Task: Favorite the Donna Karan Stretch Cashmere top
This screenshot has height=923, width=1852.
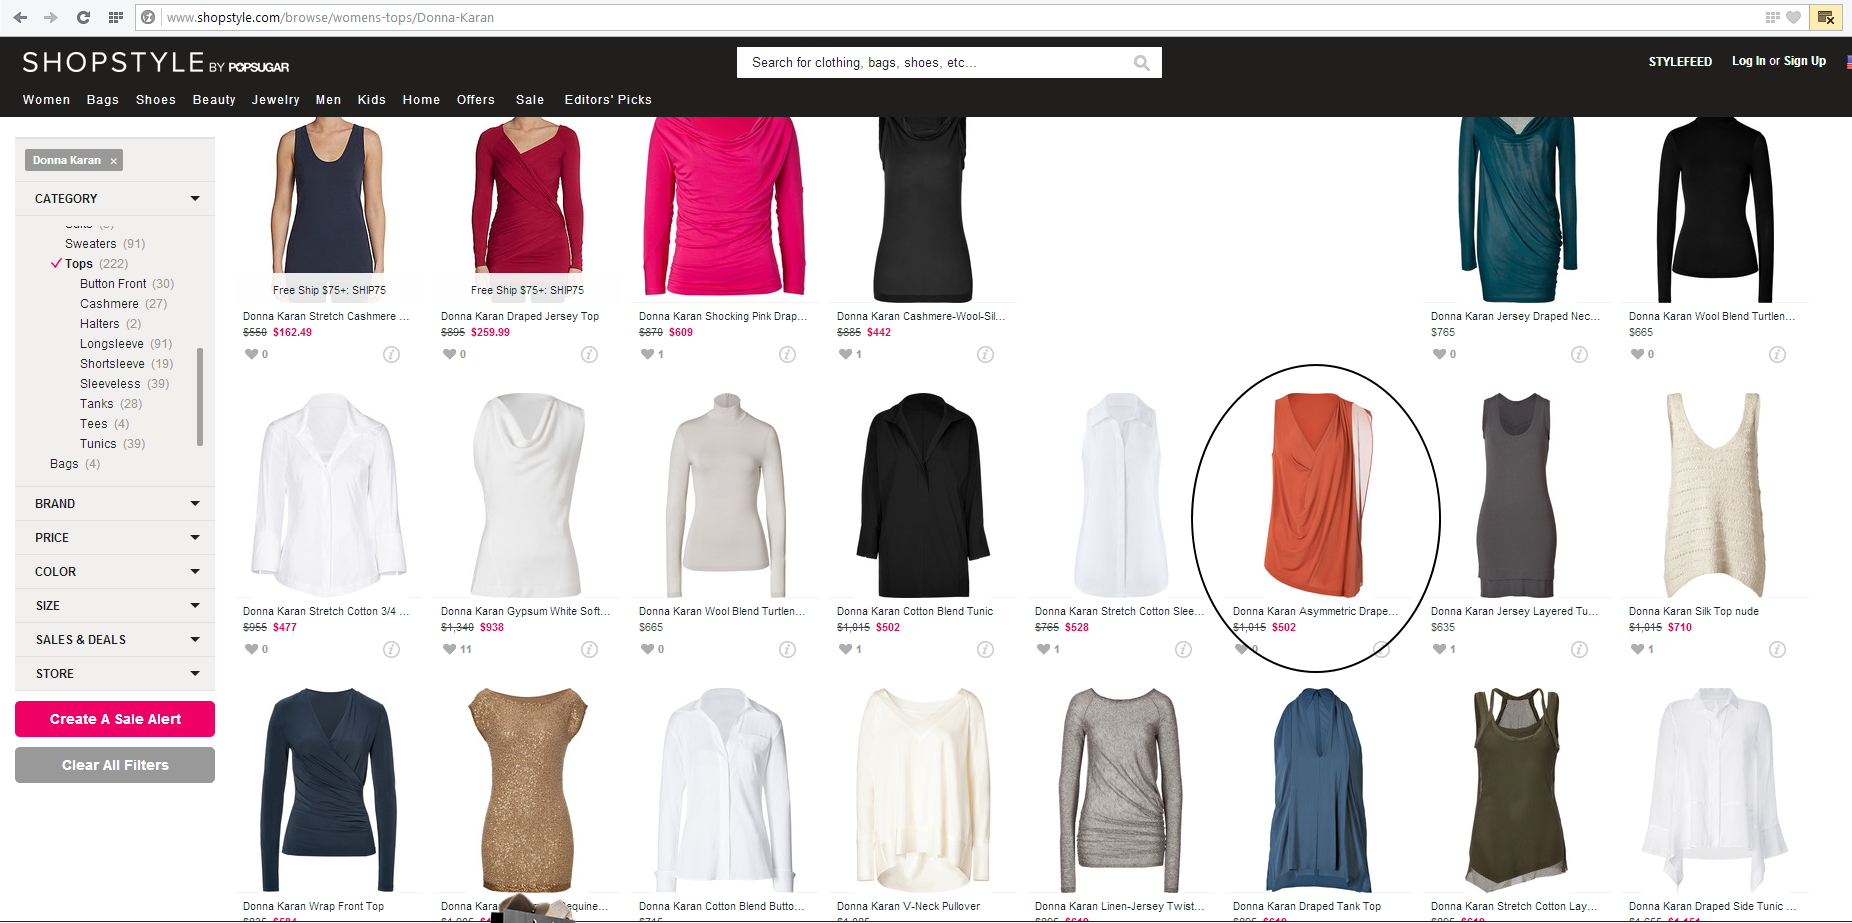Action: (x=251, y=354)
